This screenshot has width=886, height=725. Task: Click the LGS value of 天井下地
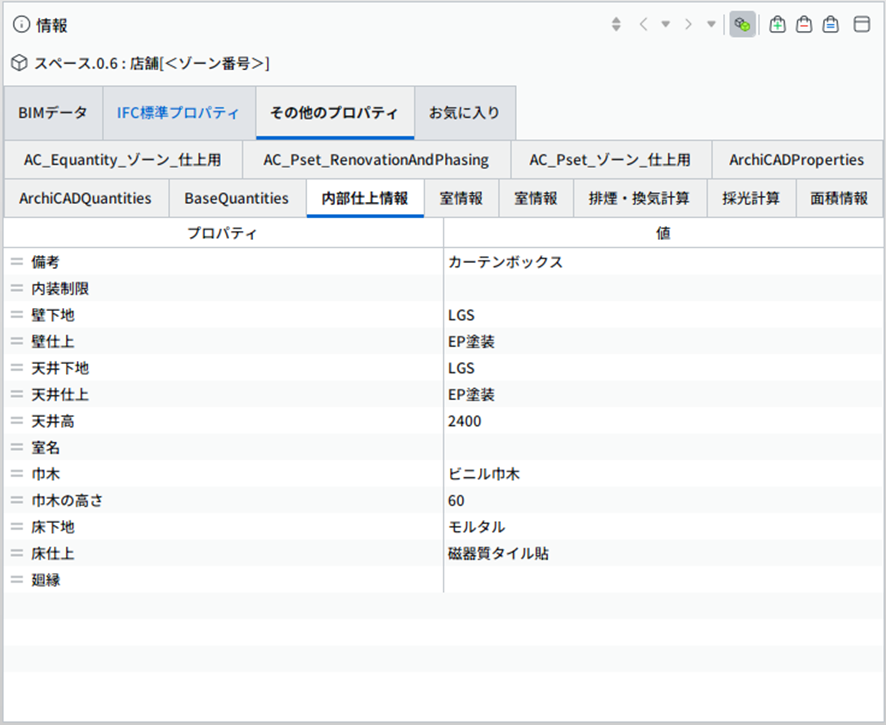[461, 368]
